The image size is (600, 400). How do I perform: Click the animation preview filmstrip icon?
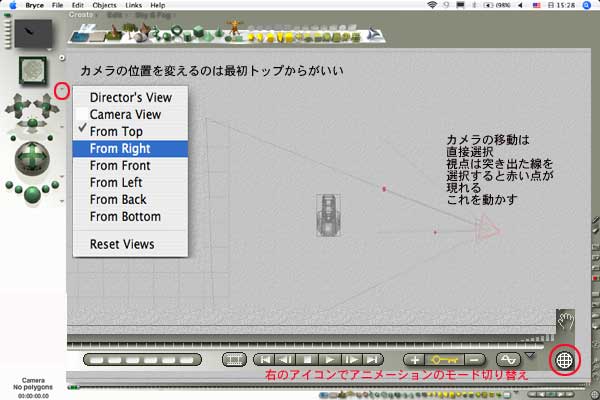[x=234, y=360]
